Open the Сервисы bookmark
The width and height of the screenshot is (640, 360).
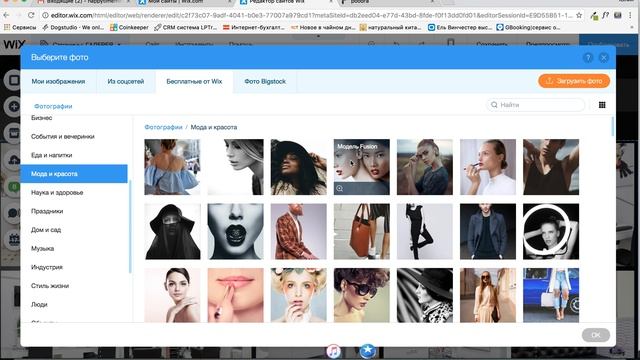20,27
